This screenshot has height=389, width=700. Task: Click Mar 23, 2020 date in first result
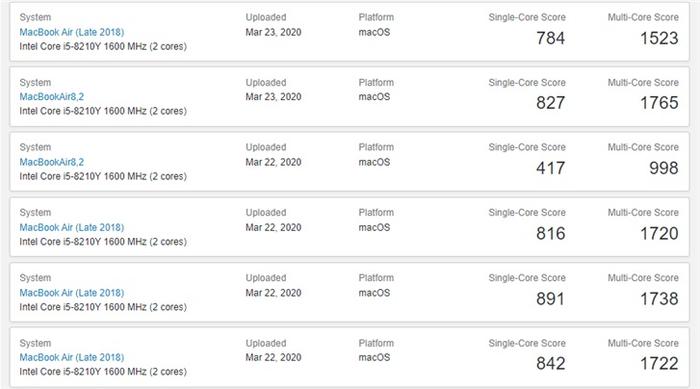(273, 32)
